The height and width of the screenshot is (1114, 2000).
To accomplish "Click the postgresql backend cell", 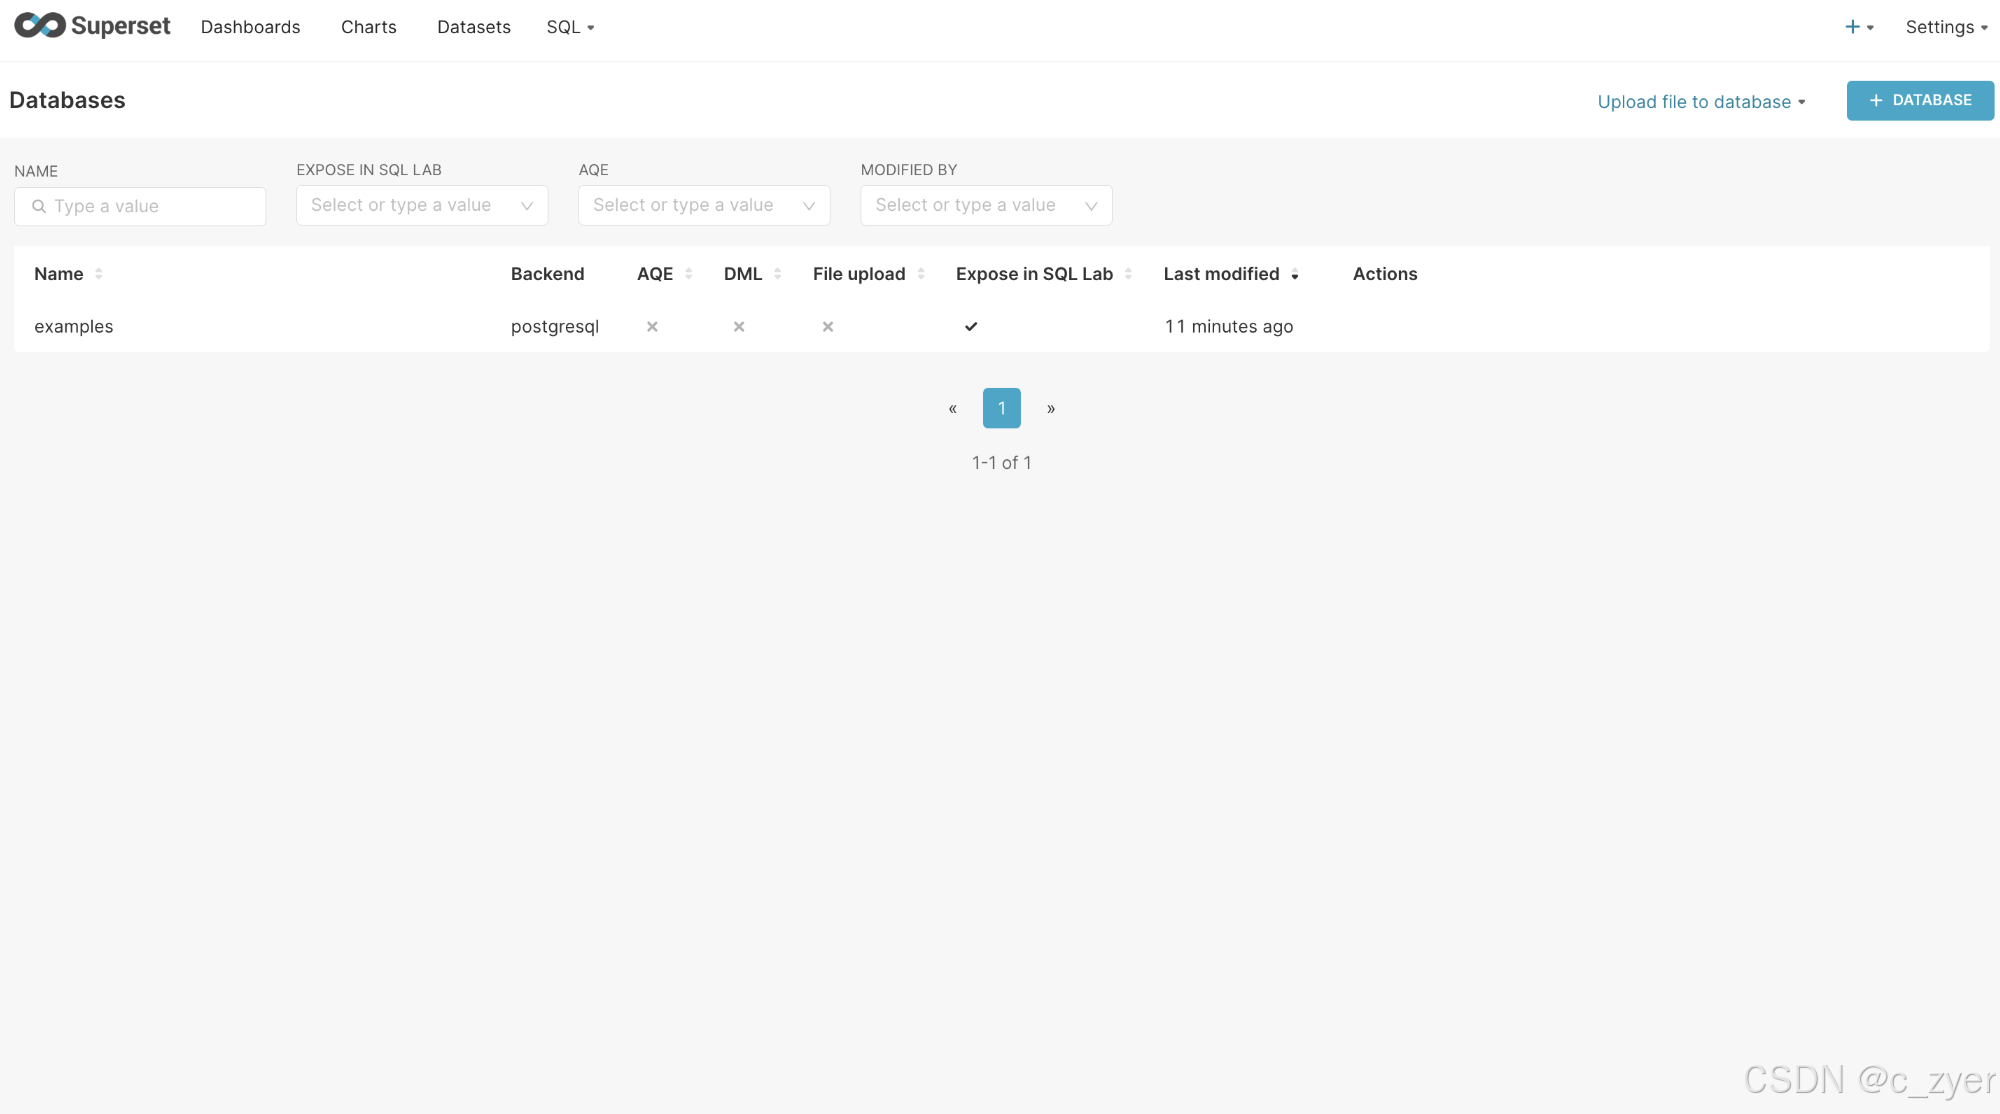I will (x=554, y=326).
